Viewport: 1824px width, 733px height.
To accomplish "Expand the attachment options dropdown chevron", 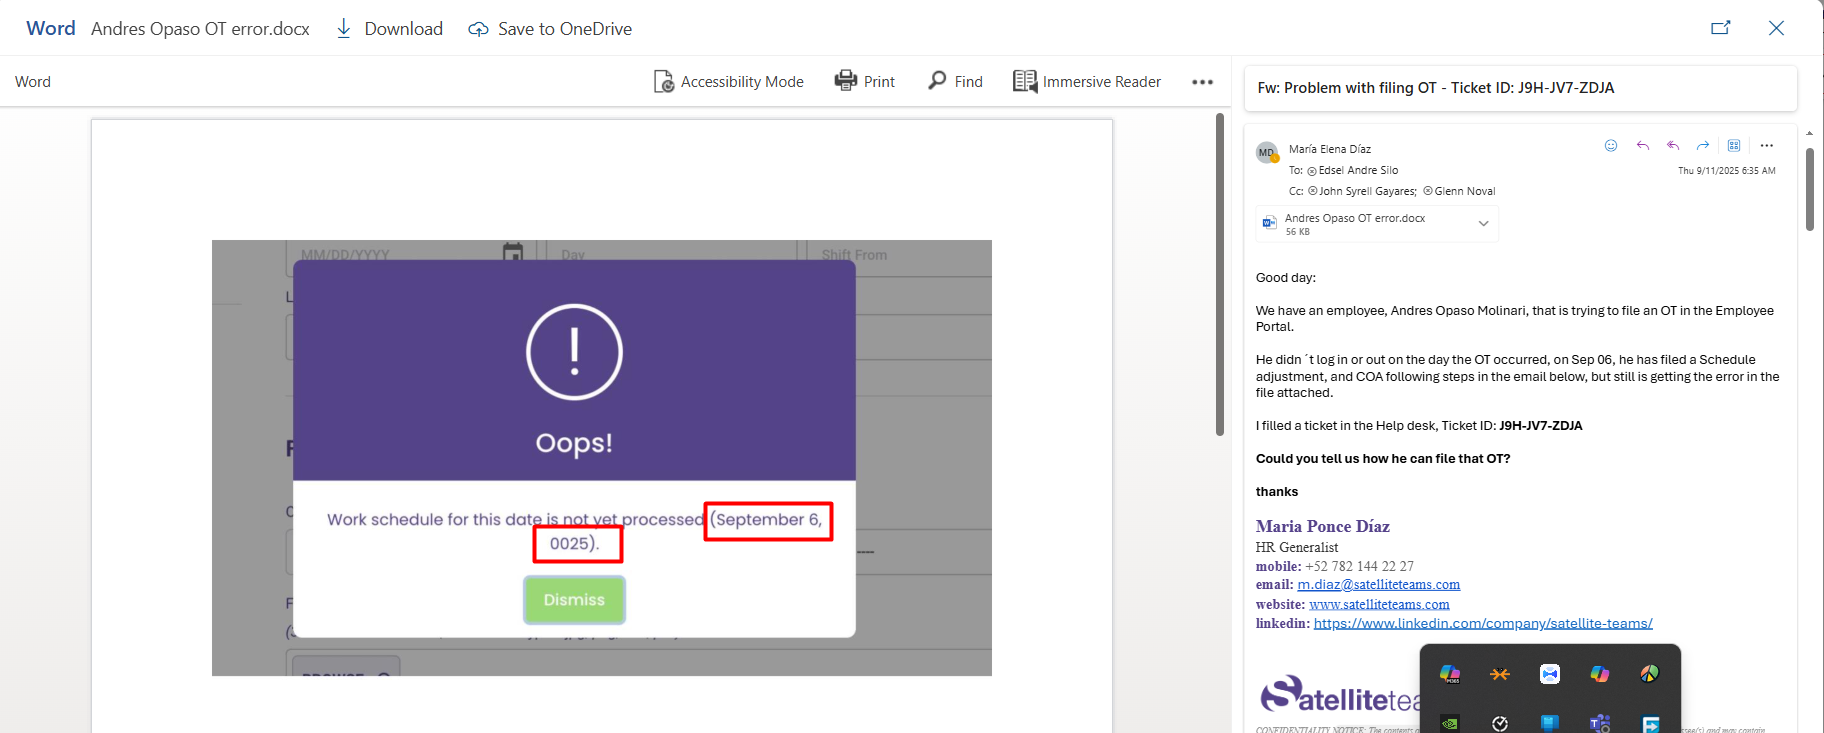I will pyautogui.click(x=1483, y=224).
